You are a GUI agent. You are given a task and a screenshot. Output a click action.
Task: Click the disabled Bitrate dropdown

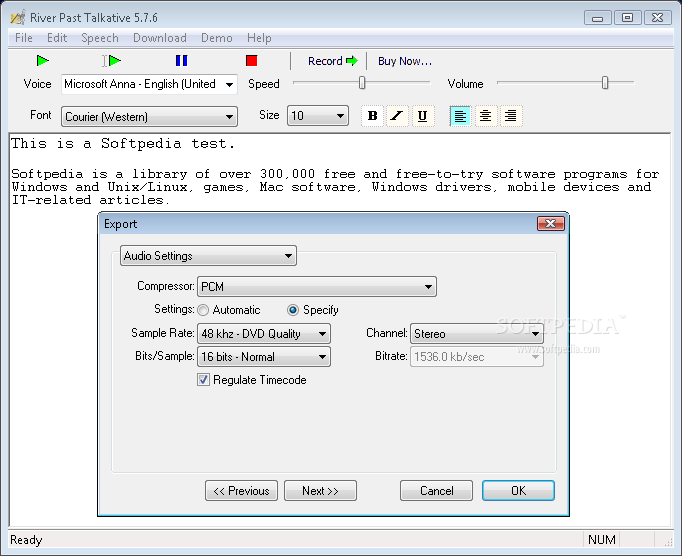point(477,357)
